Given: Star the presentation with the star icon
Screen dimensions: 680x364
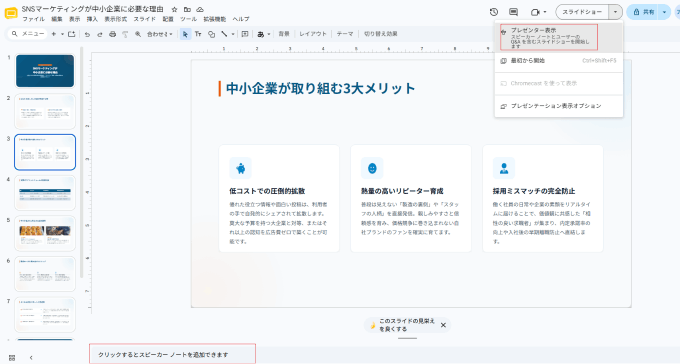Looking at the screenshot, I should point(174,9).
